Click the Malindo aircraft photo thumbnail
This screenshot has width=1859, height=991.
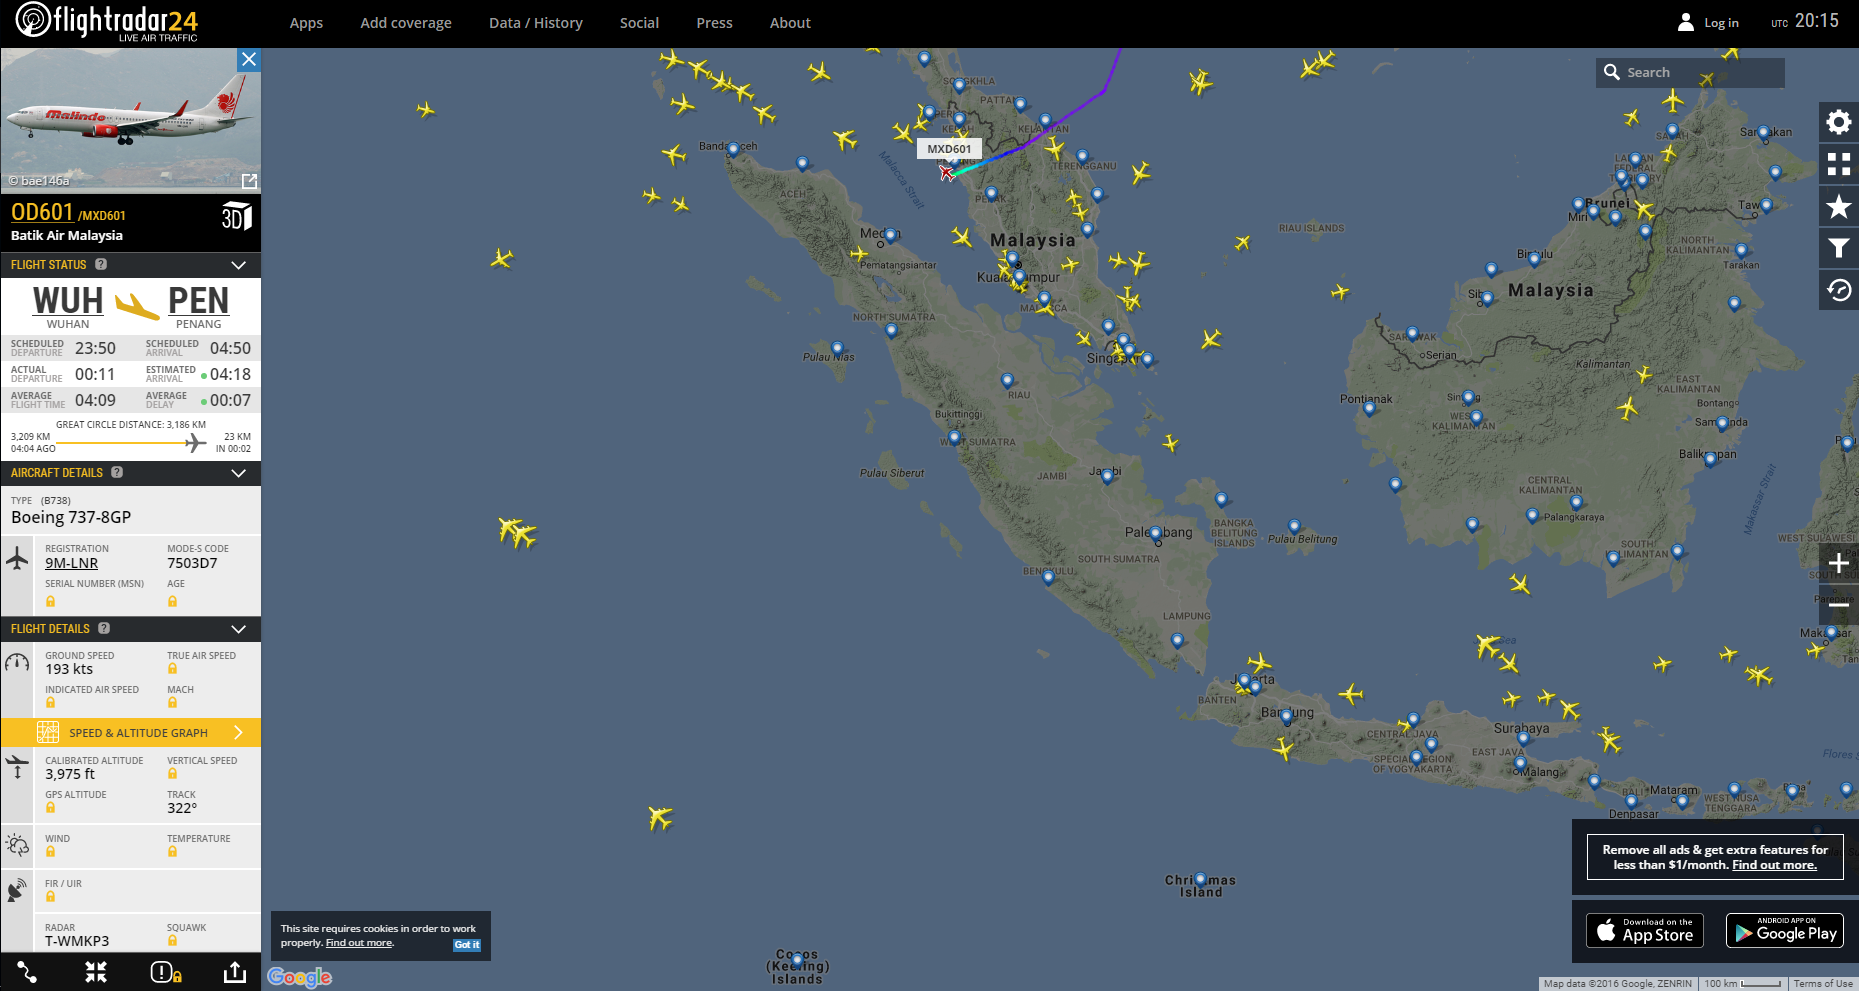click(x=131, y=120)
